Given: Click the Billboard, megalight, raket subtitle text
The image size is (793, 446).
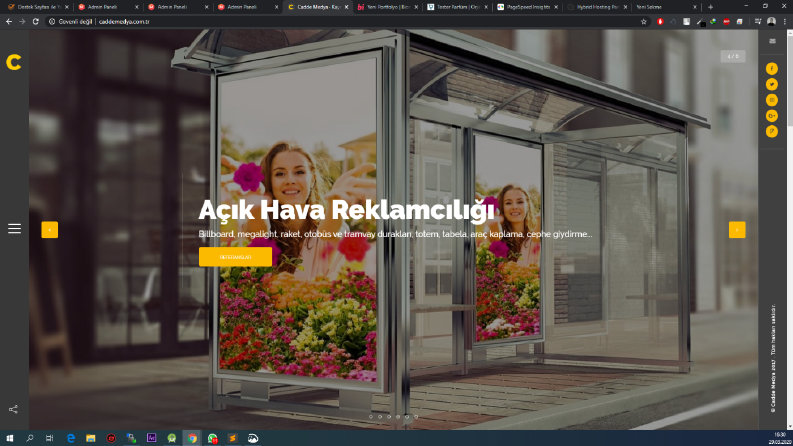Looking at the screenshot, I should 395,234.
